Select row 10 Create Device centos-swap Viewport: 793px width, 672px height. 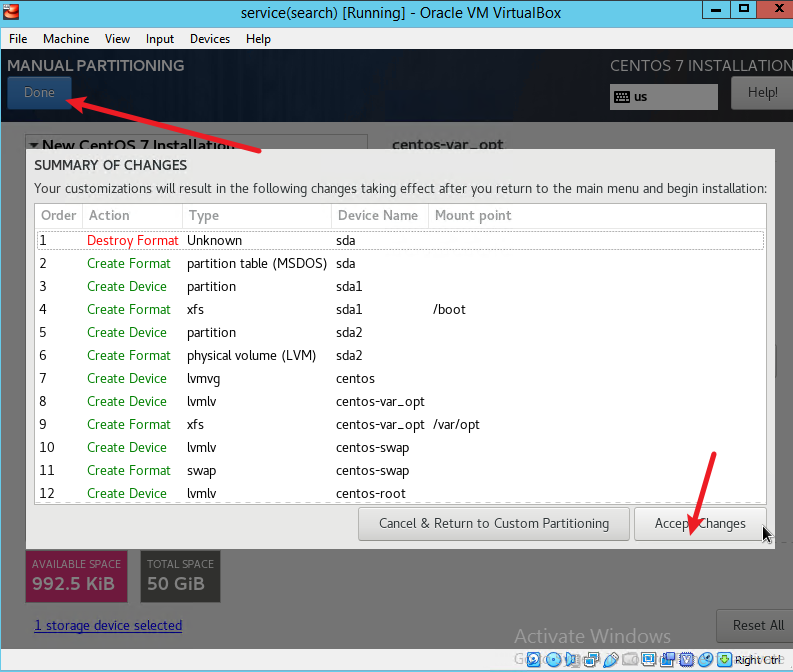[400, 447]
